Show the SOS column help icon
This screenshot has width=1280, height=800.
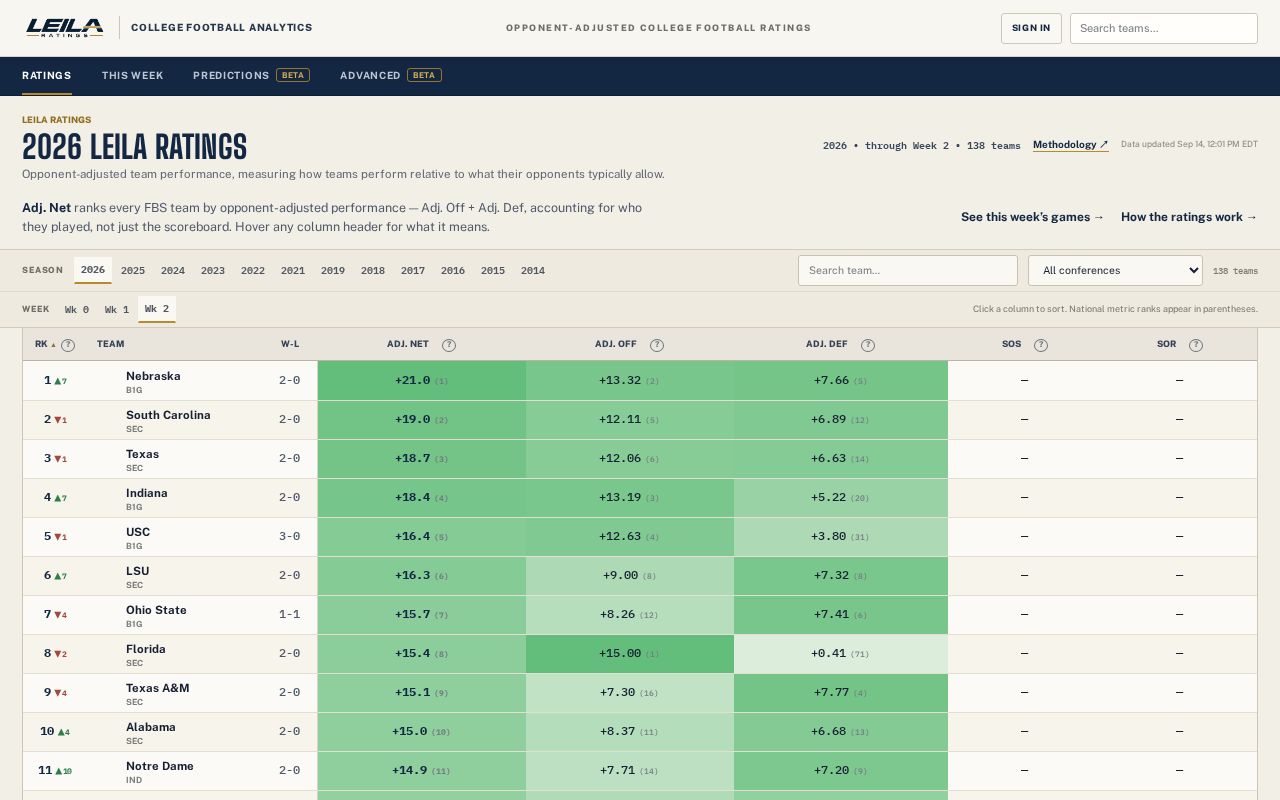1041,345
